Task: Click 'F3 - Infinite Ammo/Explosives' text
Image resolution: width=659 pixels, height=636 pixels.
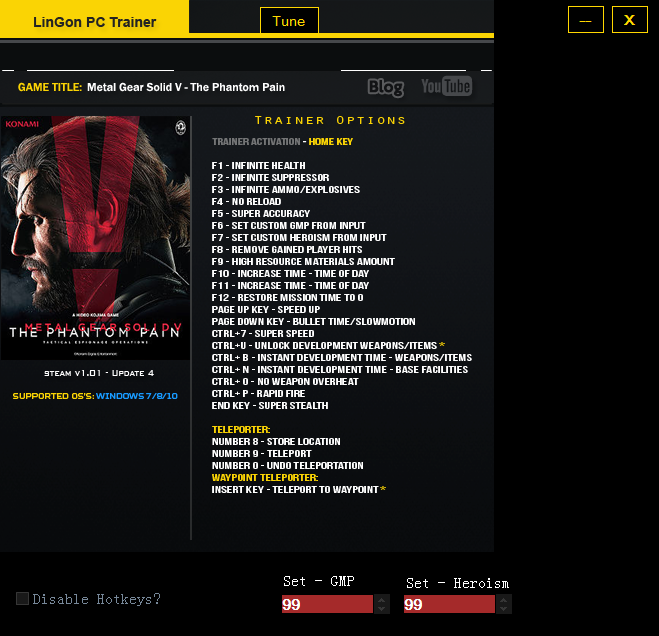Action: pos(286,190)
